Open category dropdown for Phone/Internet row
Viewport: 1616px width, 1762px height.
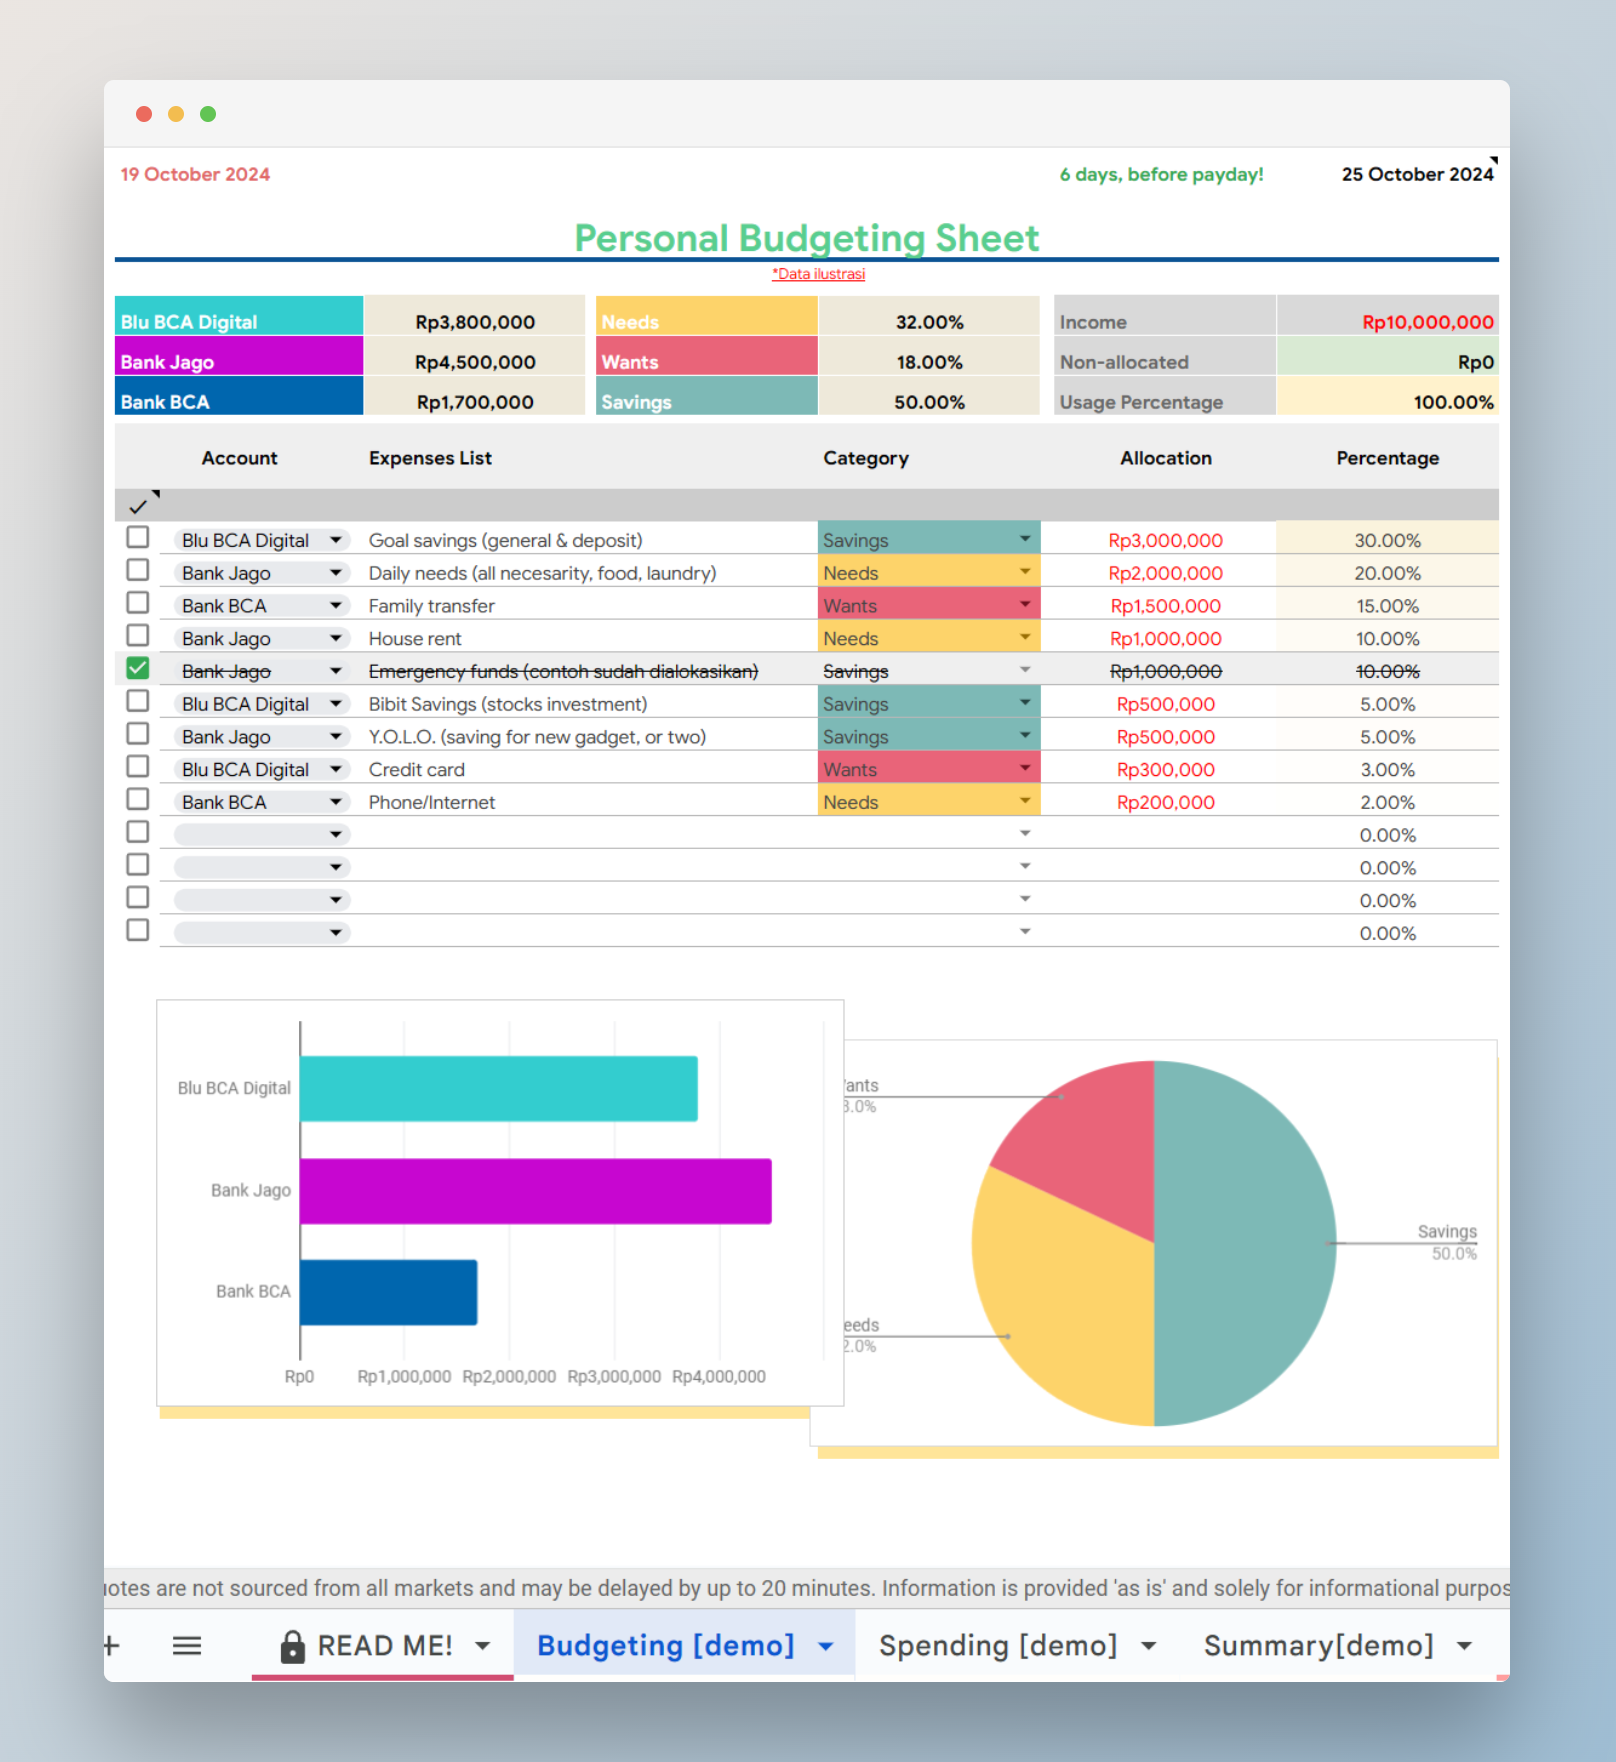pos(1025,801)
